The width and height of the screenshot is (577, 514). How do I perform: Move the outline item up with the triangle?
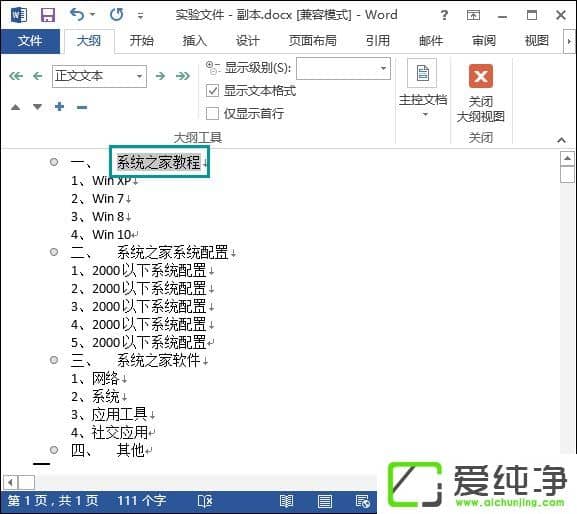[x=15, y=107]
